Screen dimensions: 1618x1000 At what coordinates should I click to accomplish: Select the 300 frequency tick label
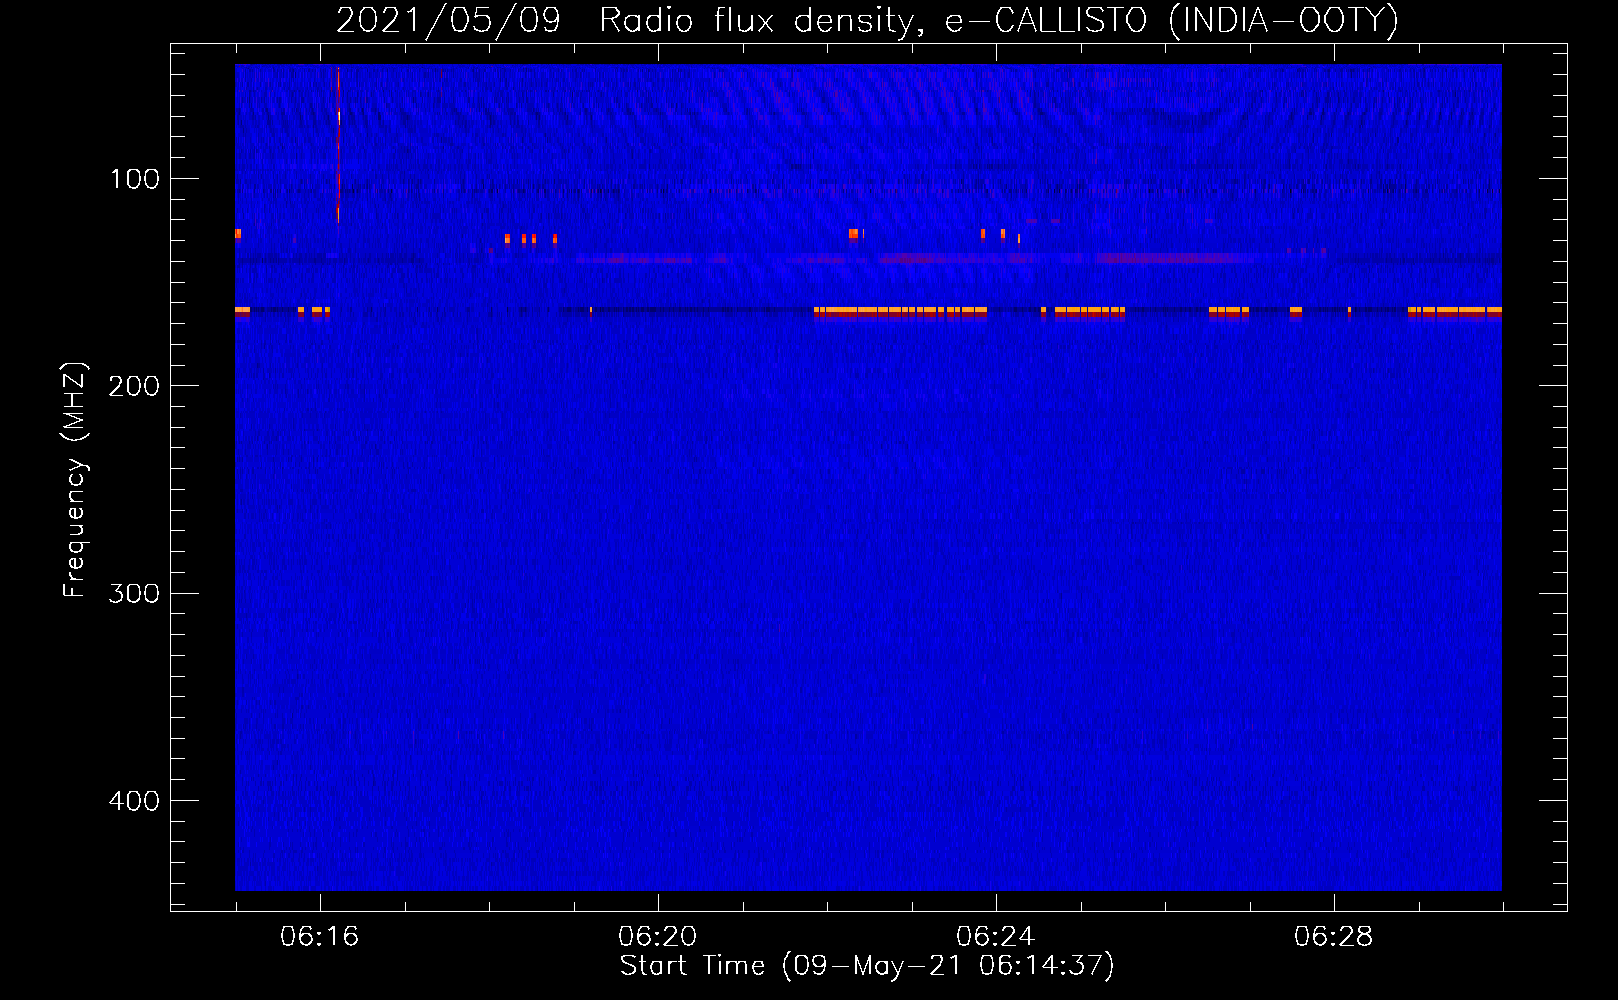(x=134, y=594)
